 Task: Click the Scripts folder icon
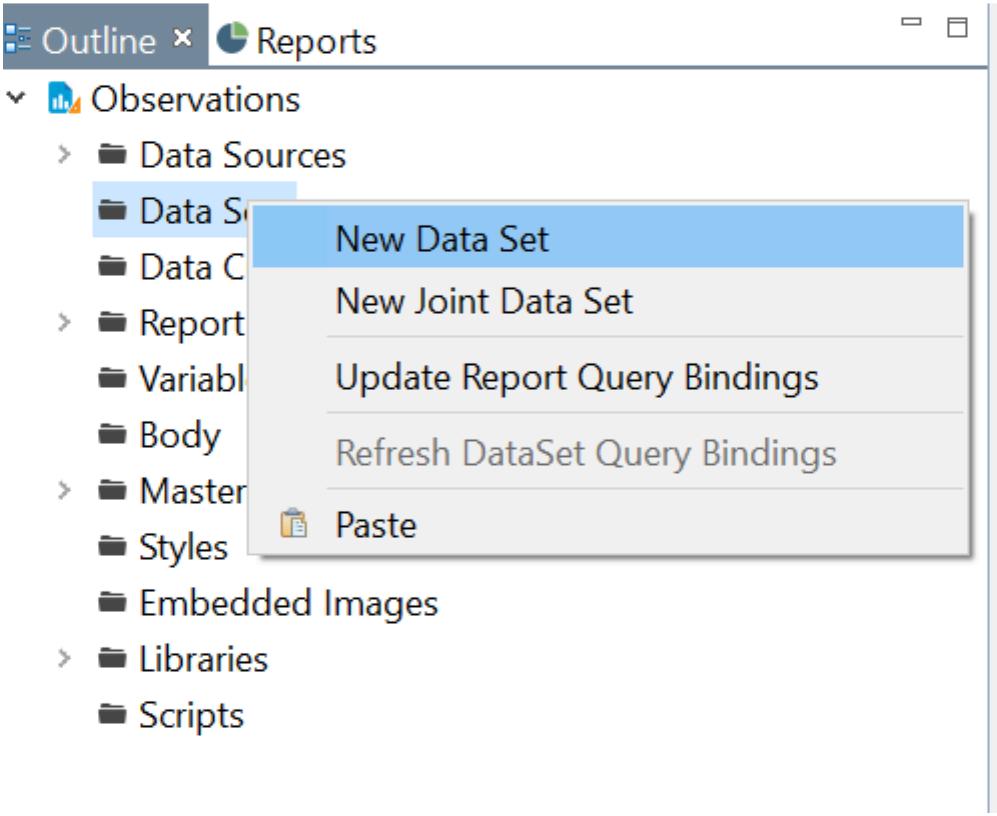[x=113, y=714]
